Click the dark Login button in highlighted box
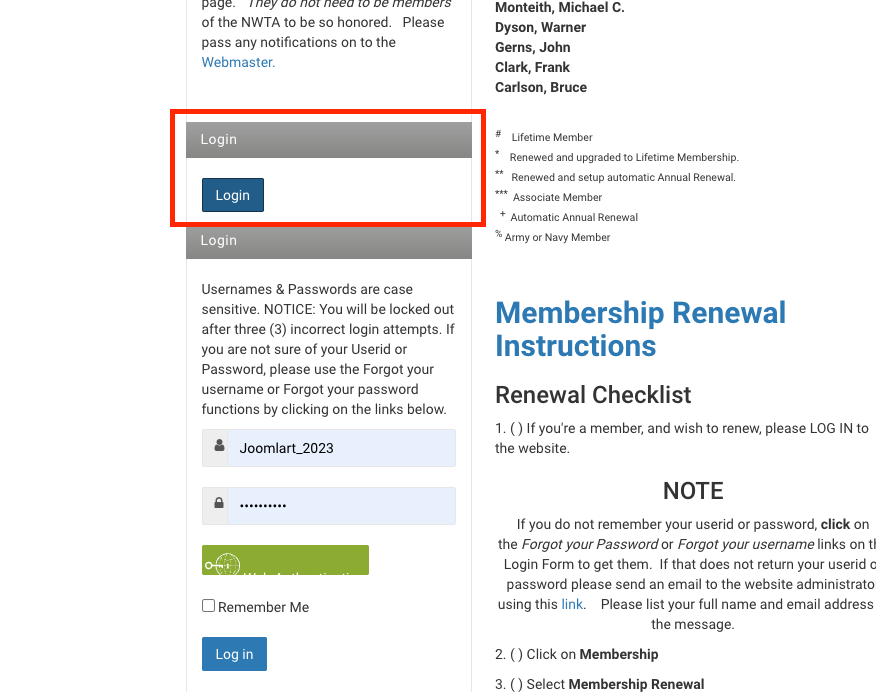The width and height of the screenshot is (876, 692). tap(232, 195)
